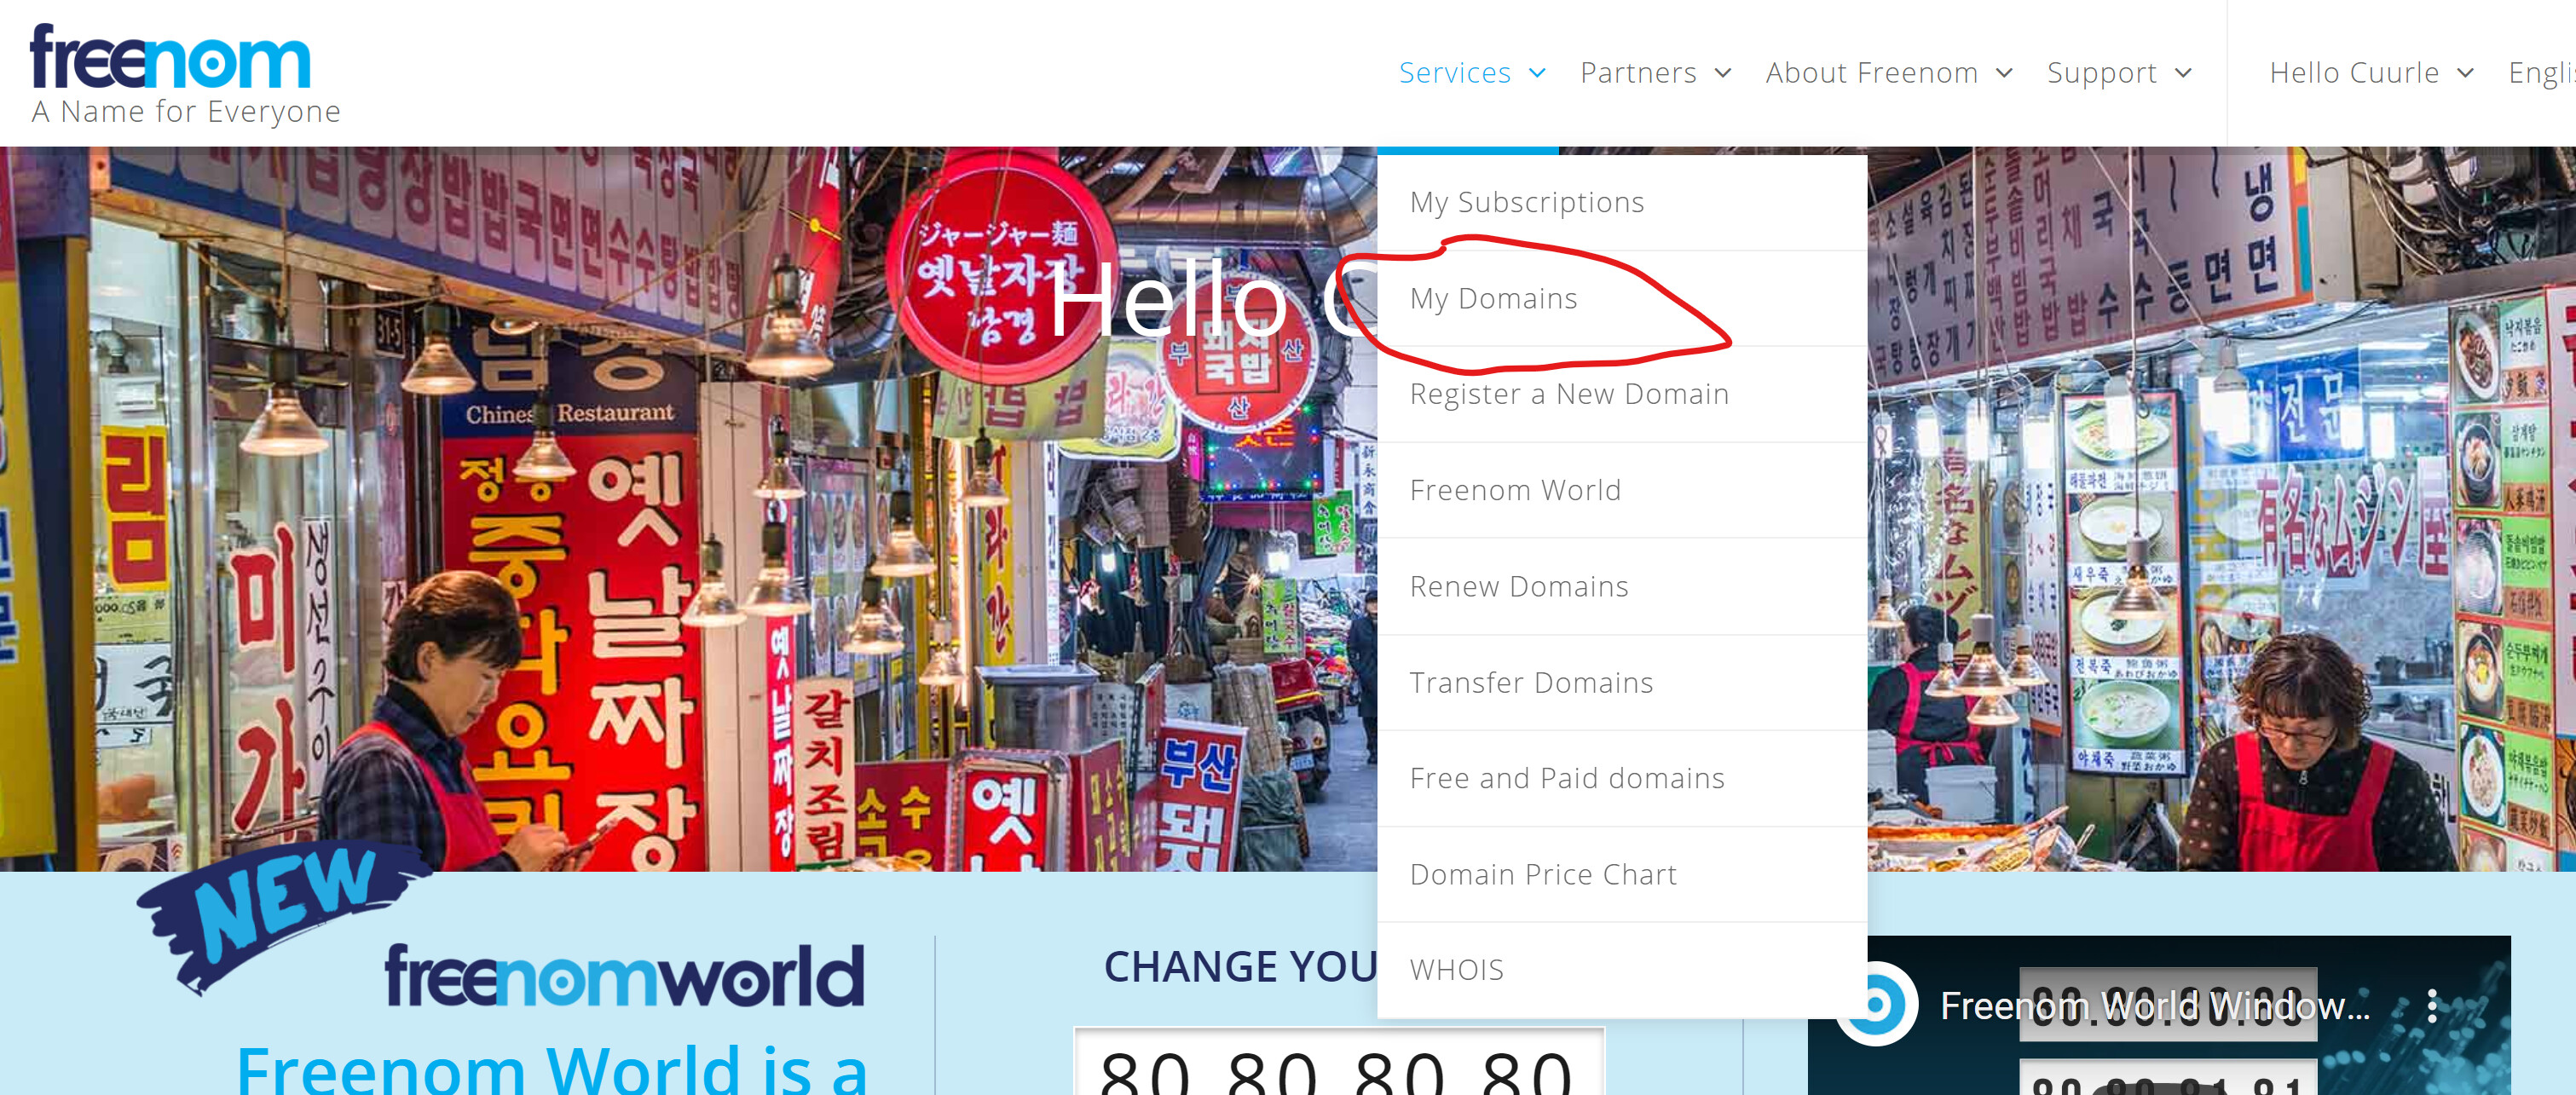Select My Subscriptions from dropdown

pyautogui.click(x=1621, y=203)
